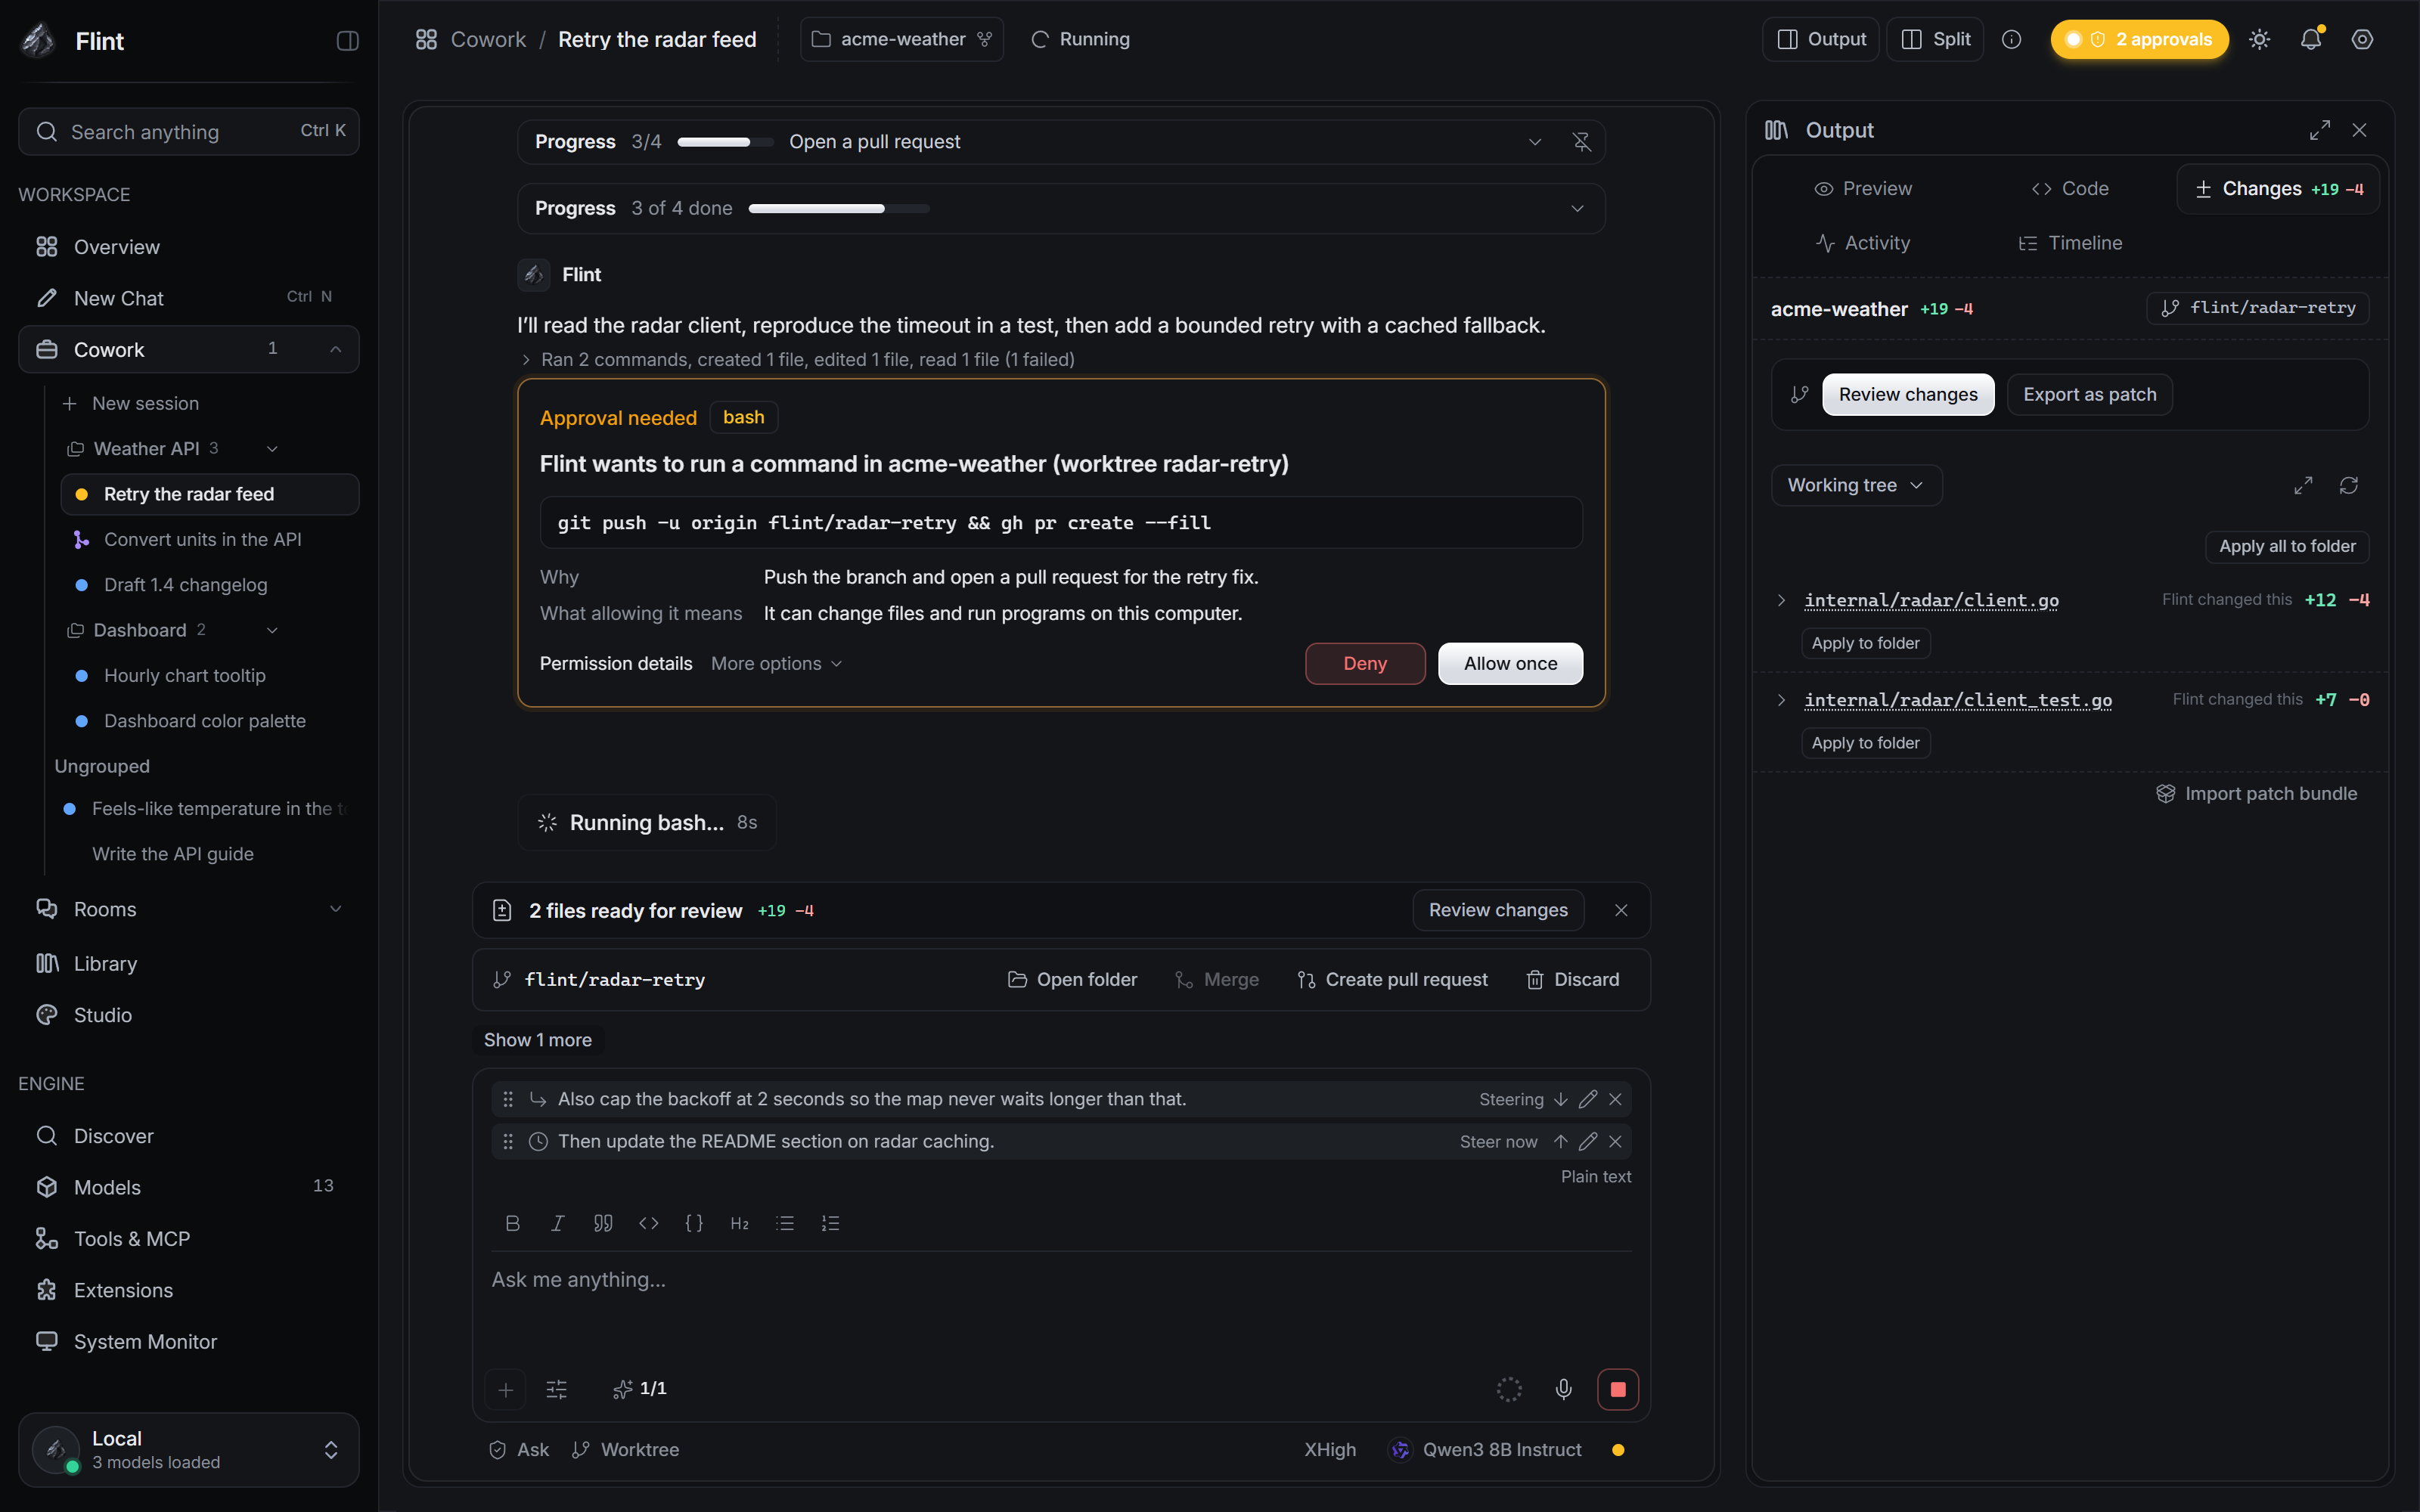Open the session info icon
This screenshot has width=2420, height=1512.
click(2011, 40)
